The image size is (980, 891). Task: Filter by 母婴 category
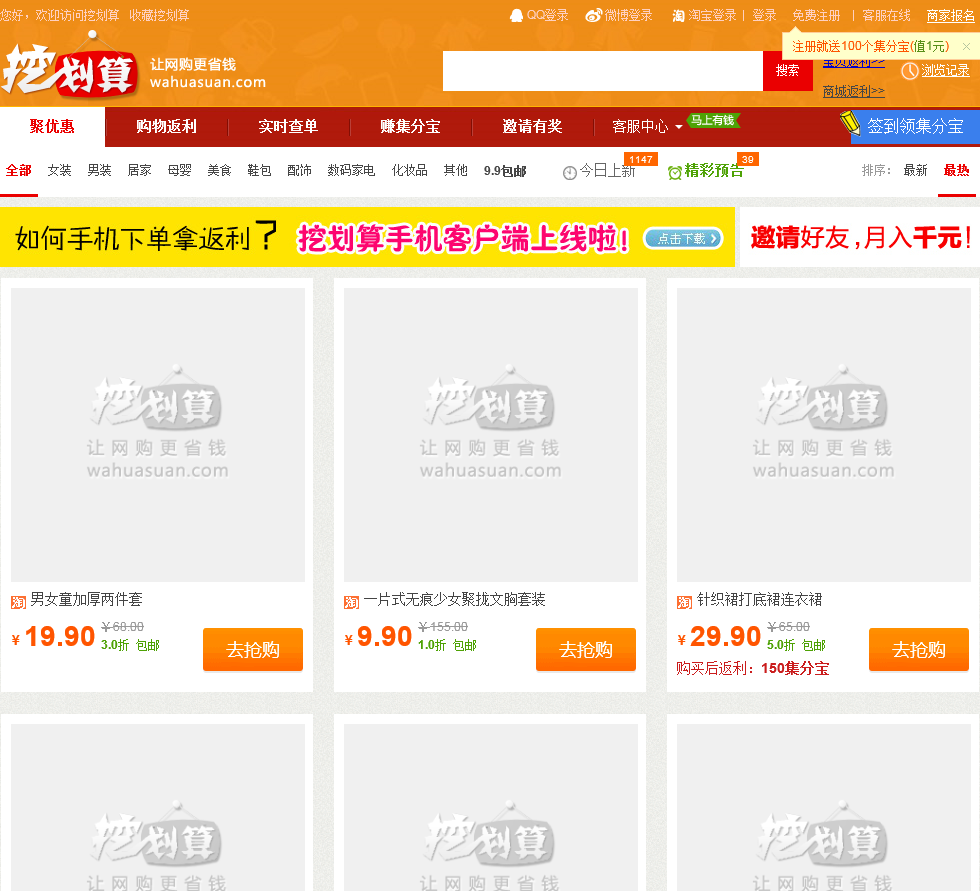tap(179, 170)
